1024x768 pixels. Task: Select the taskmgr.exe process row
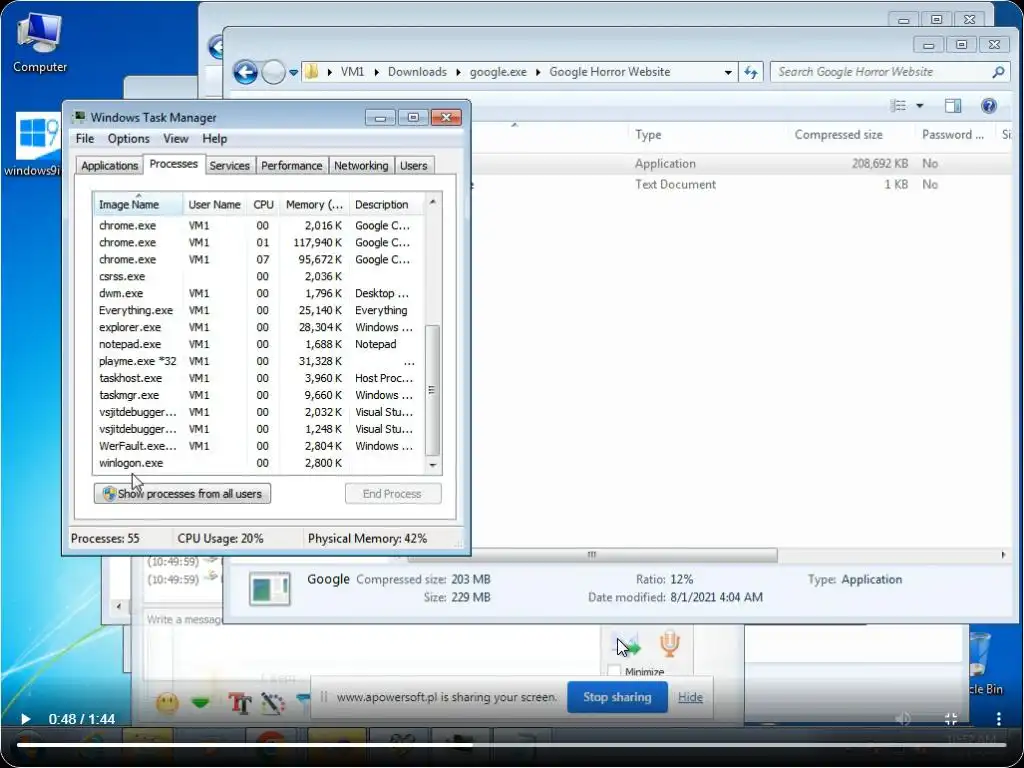pos(259,395)
